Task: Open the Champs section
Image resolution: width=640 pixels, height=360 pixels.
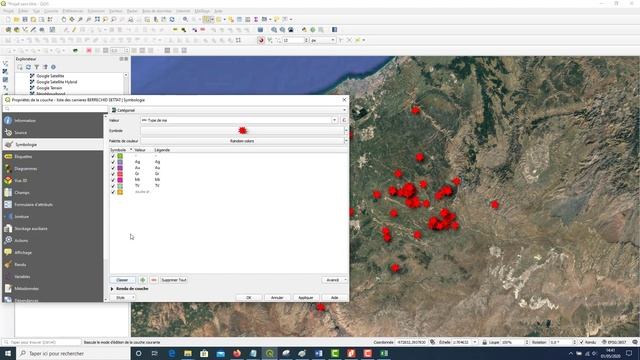Action: pyautogui.click(x=53, y=193)
